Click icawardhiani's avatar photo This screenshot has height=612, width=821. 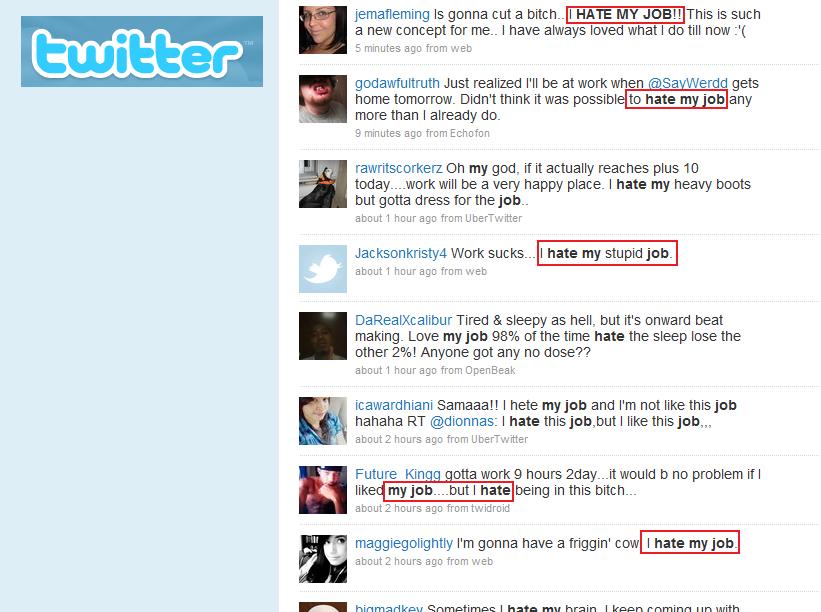pos(323,420)
